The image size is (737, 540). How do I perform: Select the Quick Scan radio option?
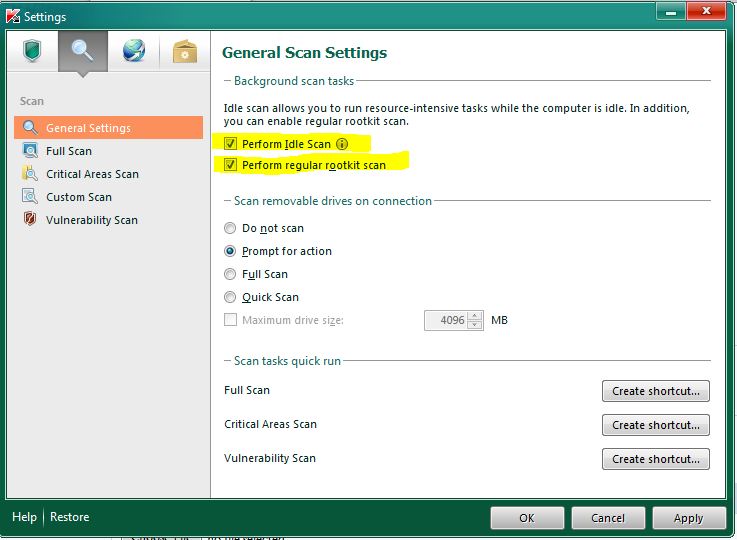pyautogui.click(x=230, y=297)
